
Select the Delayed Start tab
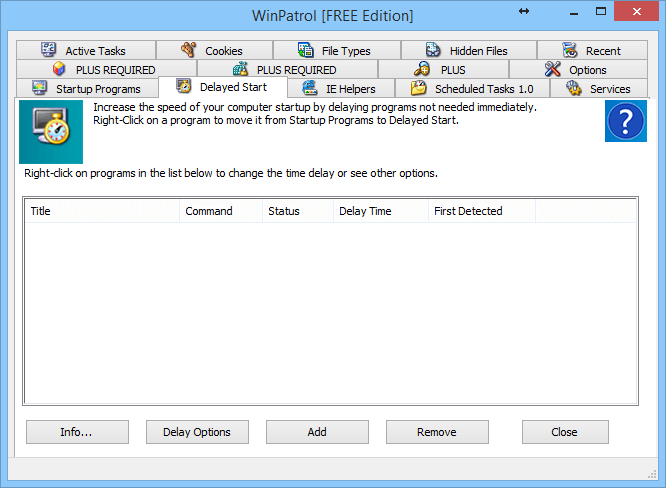[223, 87]
